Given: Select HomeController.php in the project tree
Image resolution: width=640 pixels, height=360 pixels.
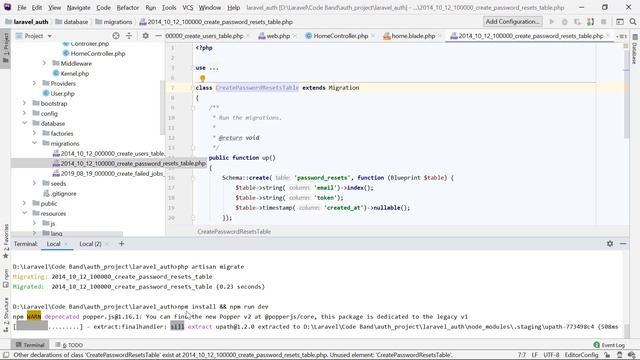Looking at the screenshot, I should pos(98,53).
